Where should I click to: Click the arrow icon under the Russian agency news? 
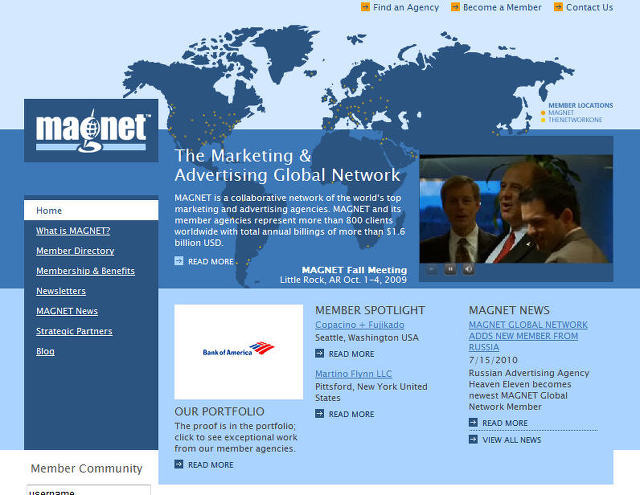point(473,422)
